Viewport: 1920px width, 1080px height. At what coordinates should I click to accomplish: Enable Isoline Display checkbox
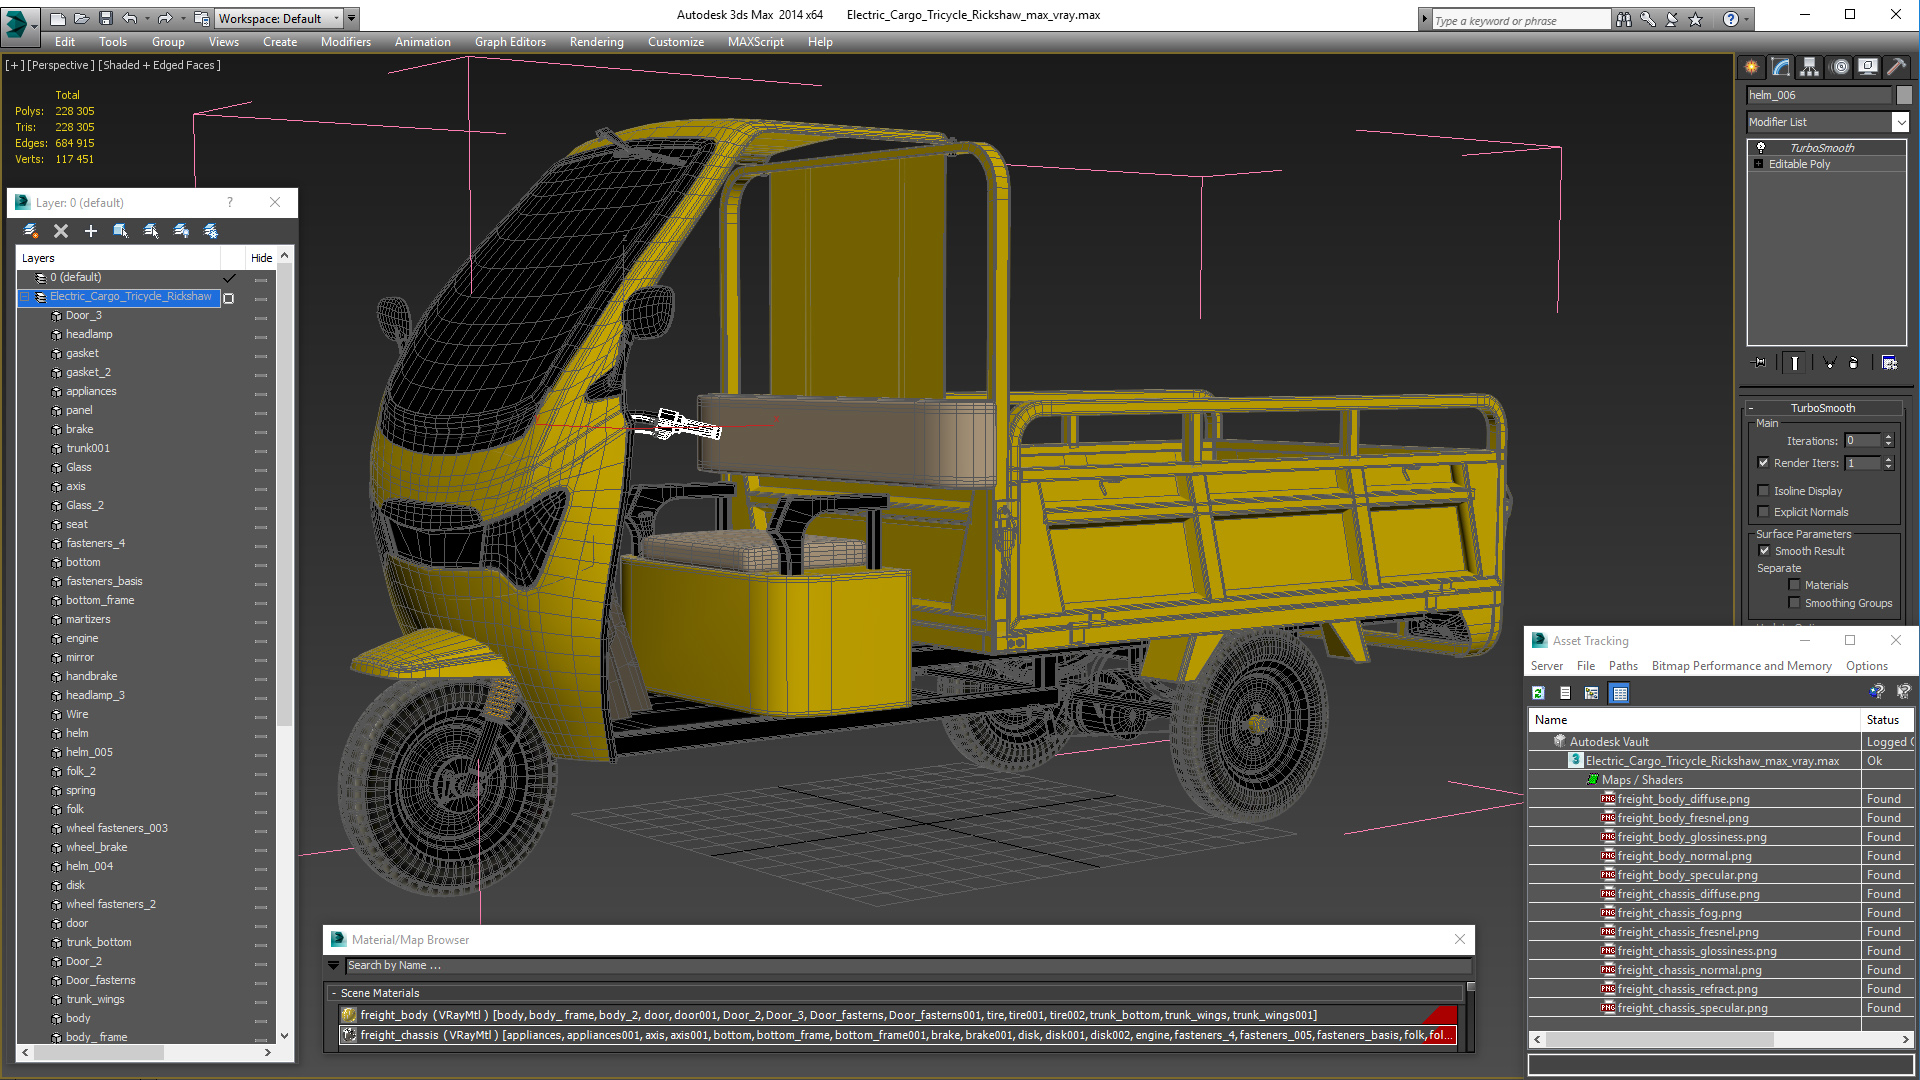tap(1764, 491)
